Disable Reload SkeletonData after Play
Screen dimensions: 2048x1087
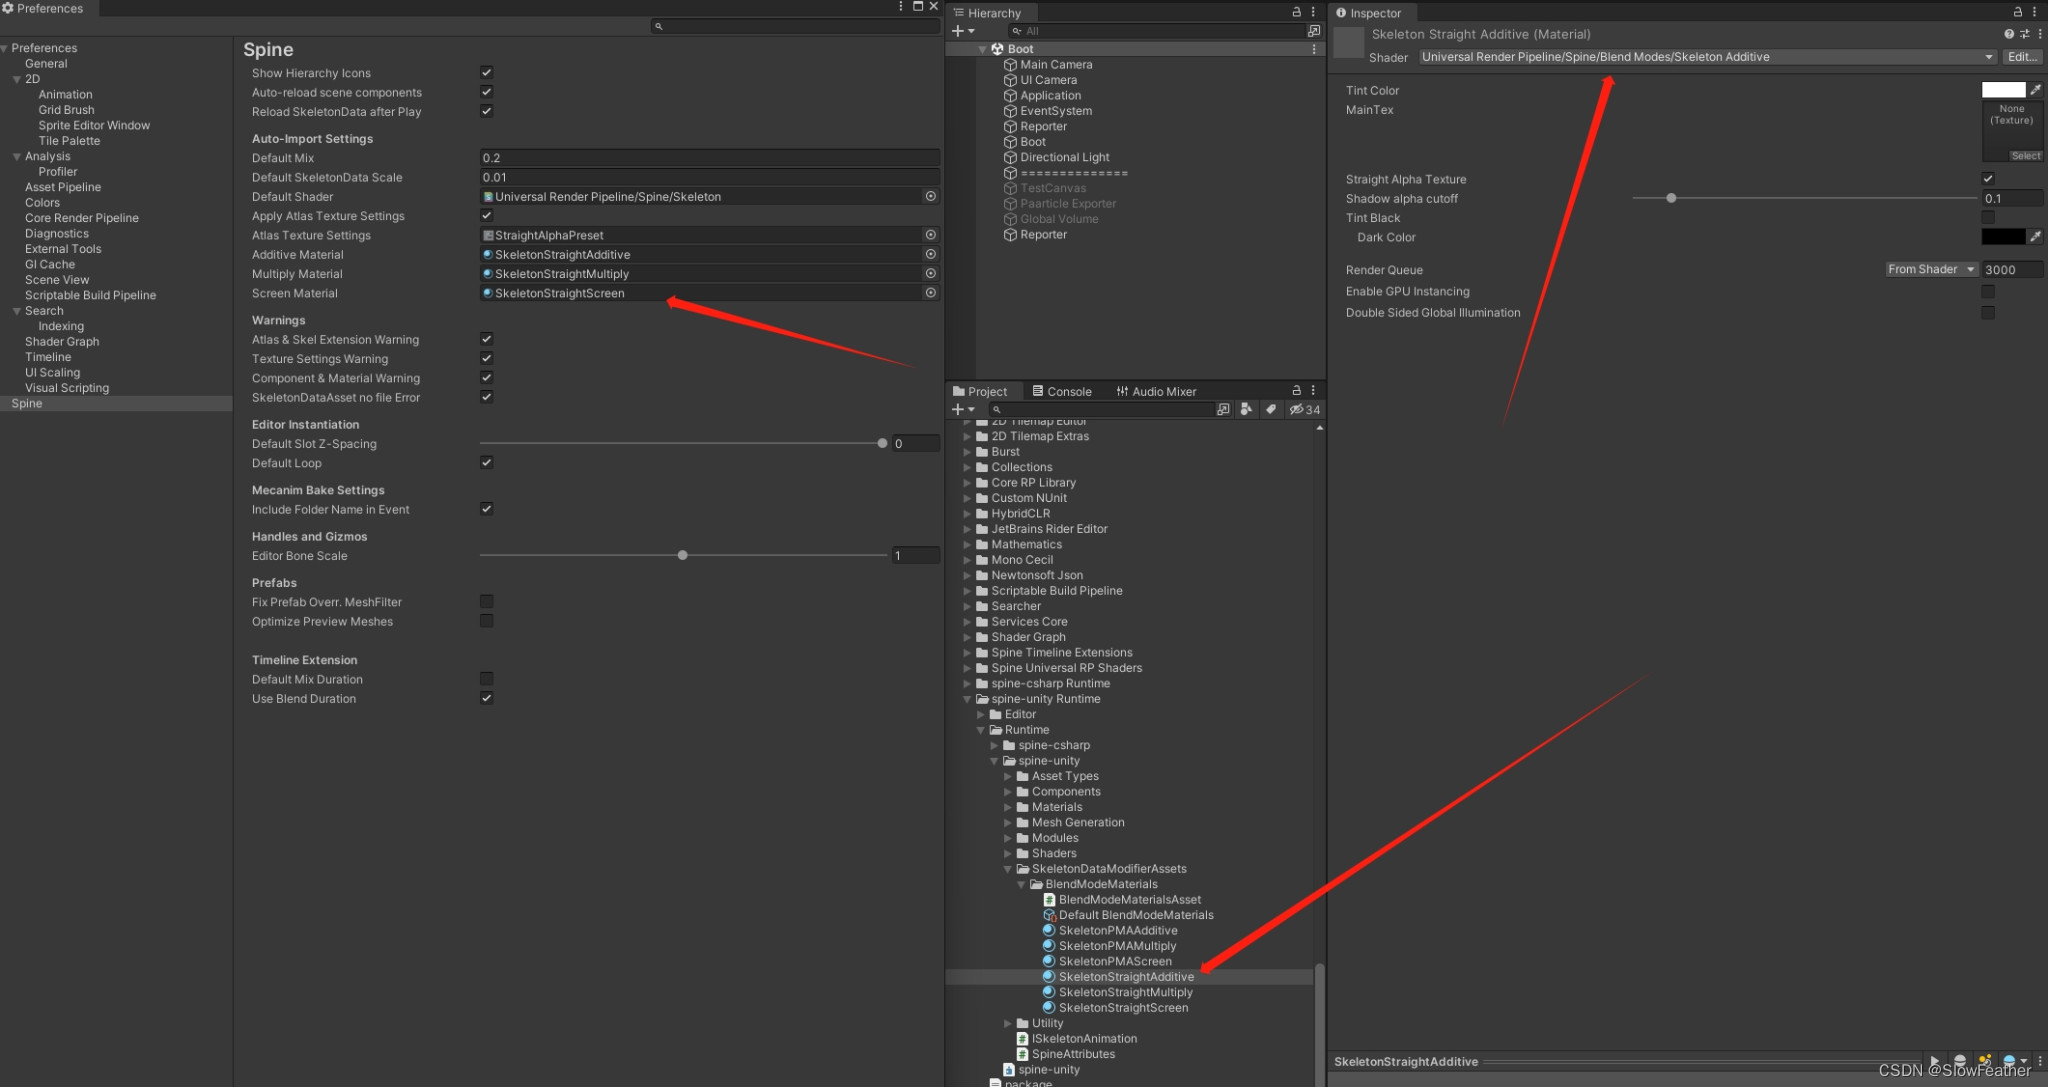[x=486, y=111]
